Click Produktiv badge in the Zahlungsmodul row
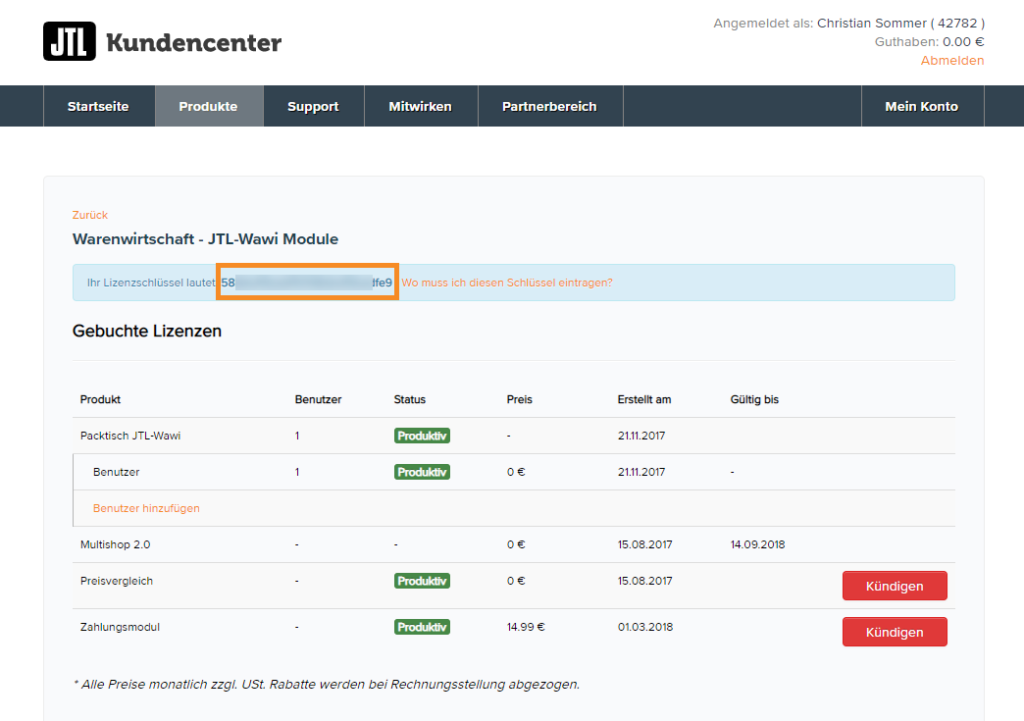 tap(421, 627)
